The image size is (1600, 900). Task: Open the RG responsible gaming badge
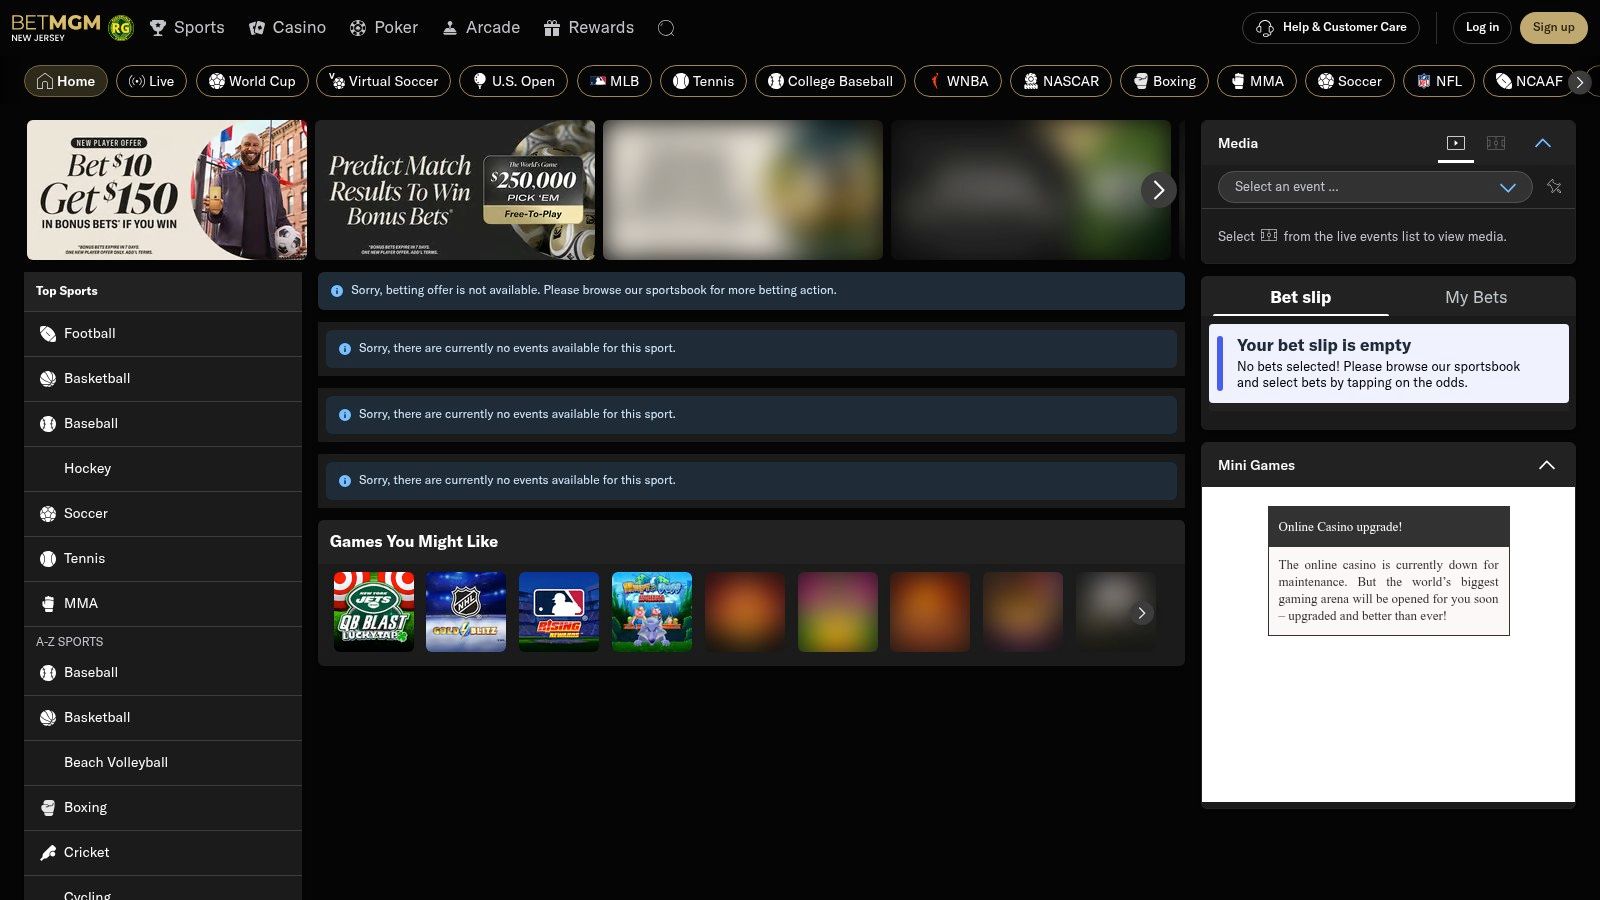click(x=121, y=28)
